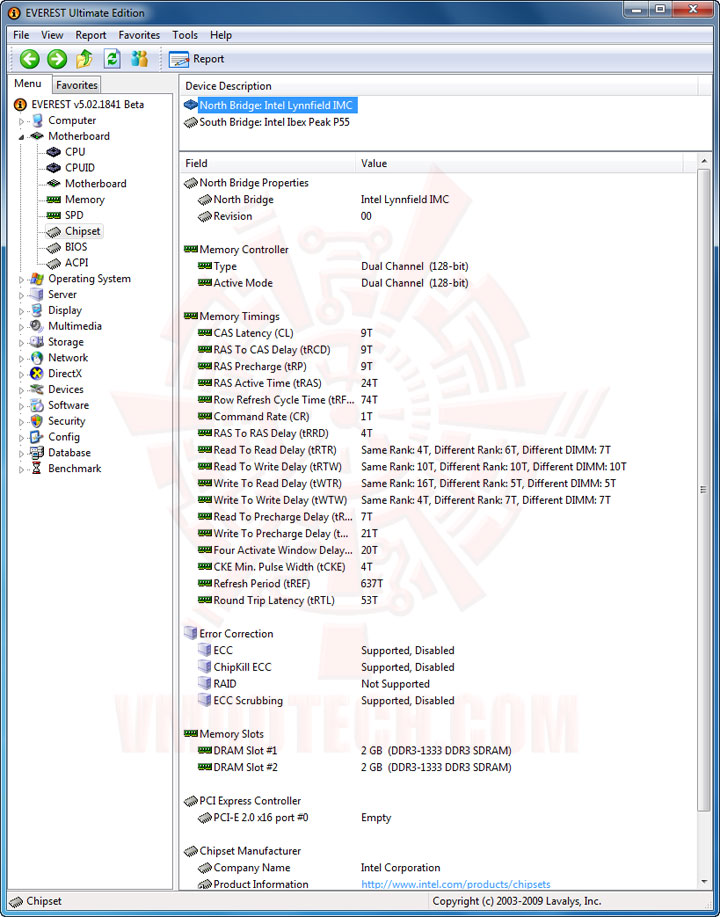Click the Up folder-level toolbar icon

[x=84, y=58]
